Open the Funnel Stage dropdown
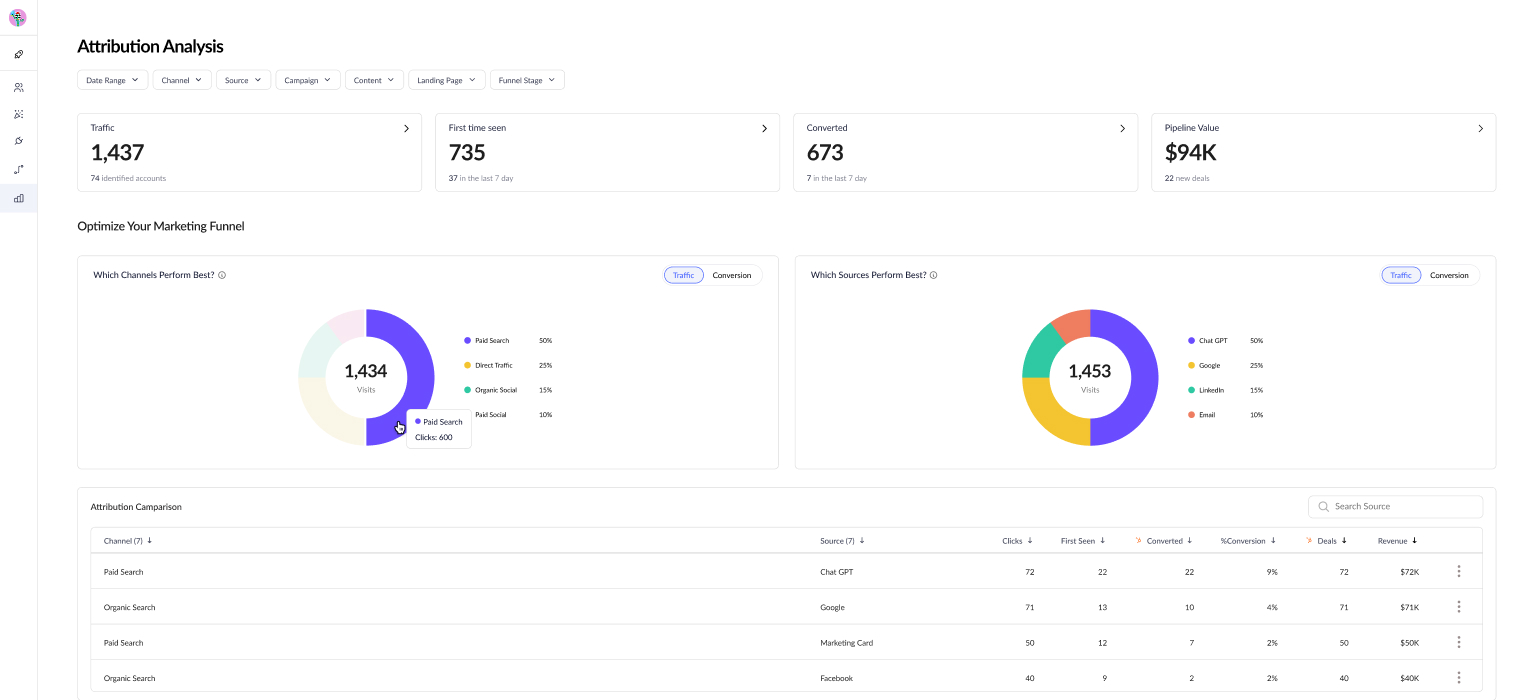Viewport: 1537px width, 700px height. click(x=526, y=80)
